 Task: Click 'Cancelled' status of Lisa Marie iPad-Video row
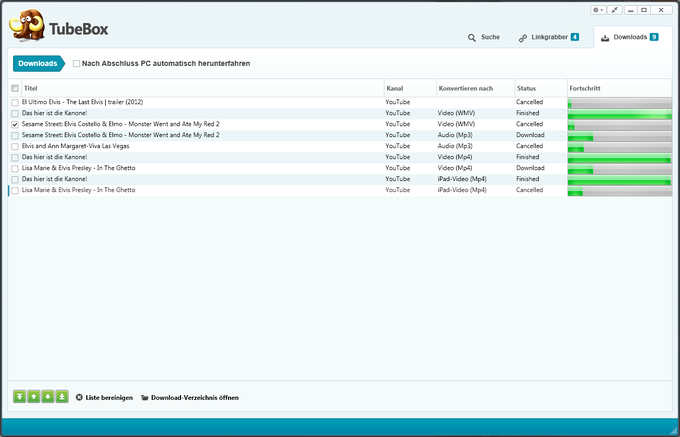(x=530, y=190)
